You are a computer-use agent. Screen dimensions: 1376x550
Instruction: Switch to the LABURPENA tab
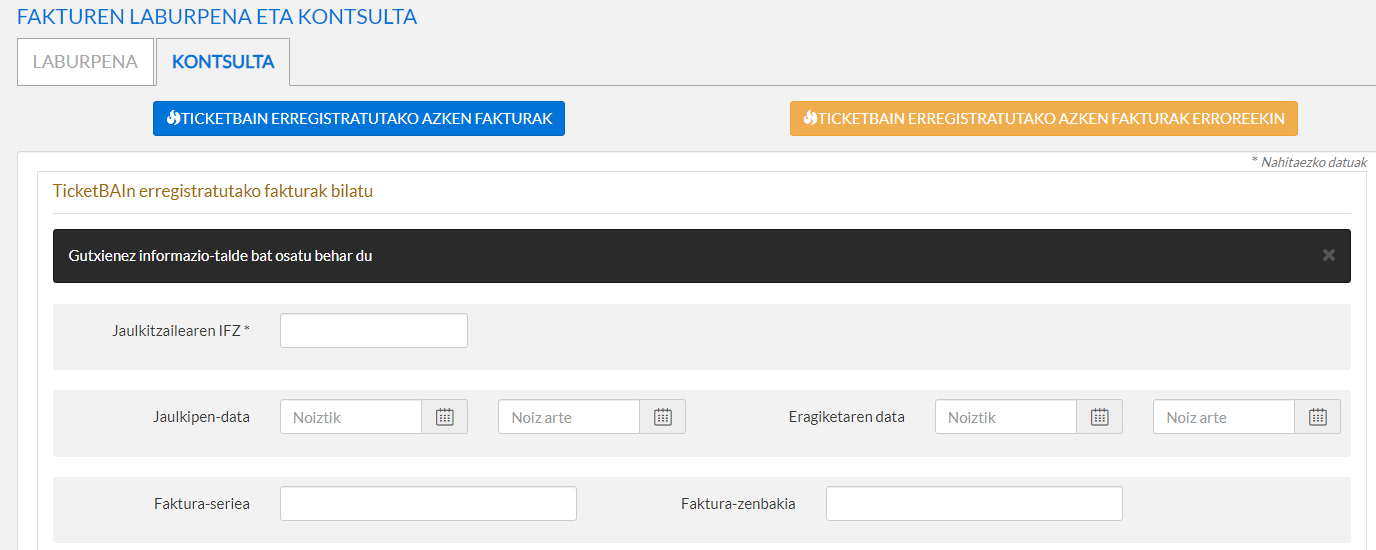click(x=85, y=62)
